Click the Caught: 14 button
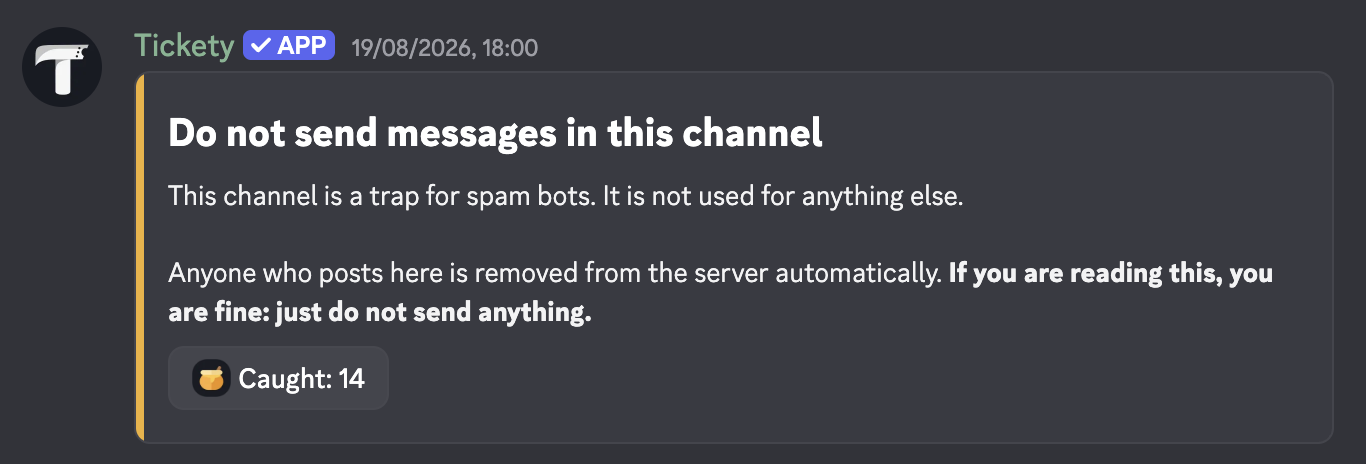Viewport: 1366px width, 464px height. click(x=278, y=378)
